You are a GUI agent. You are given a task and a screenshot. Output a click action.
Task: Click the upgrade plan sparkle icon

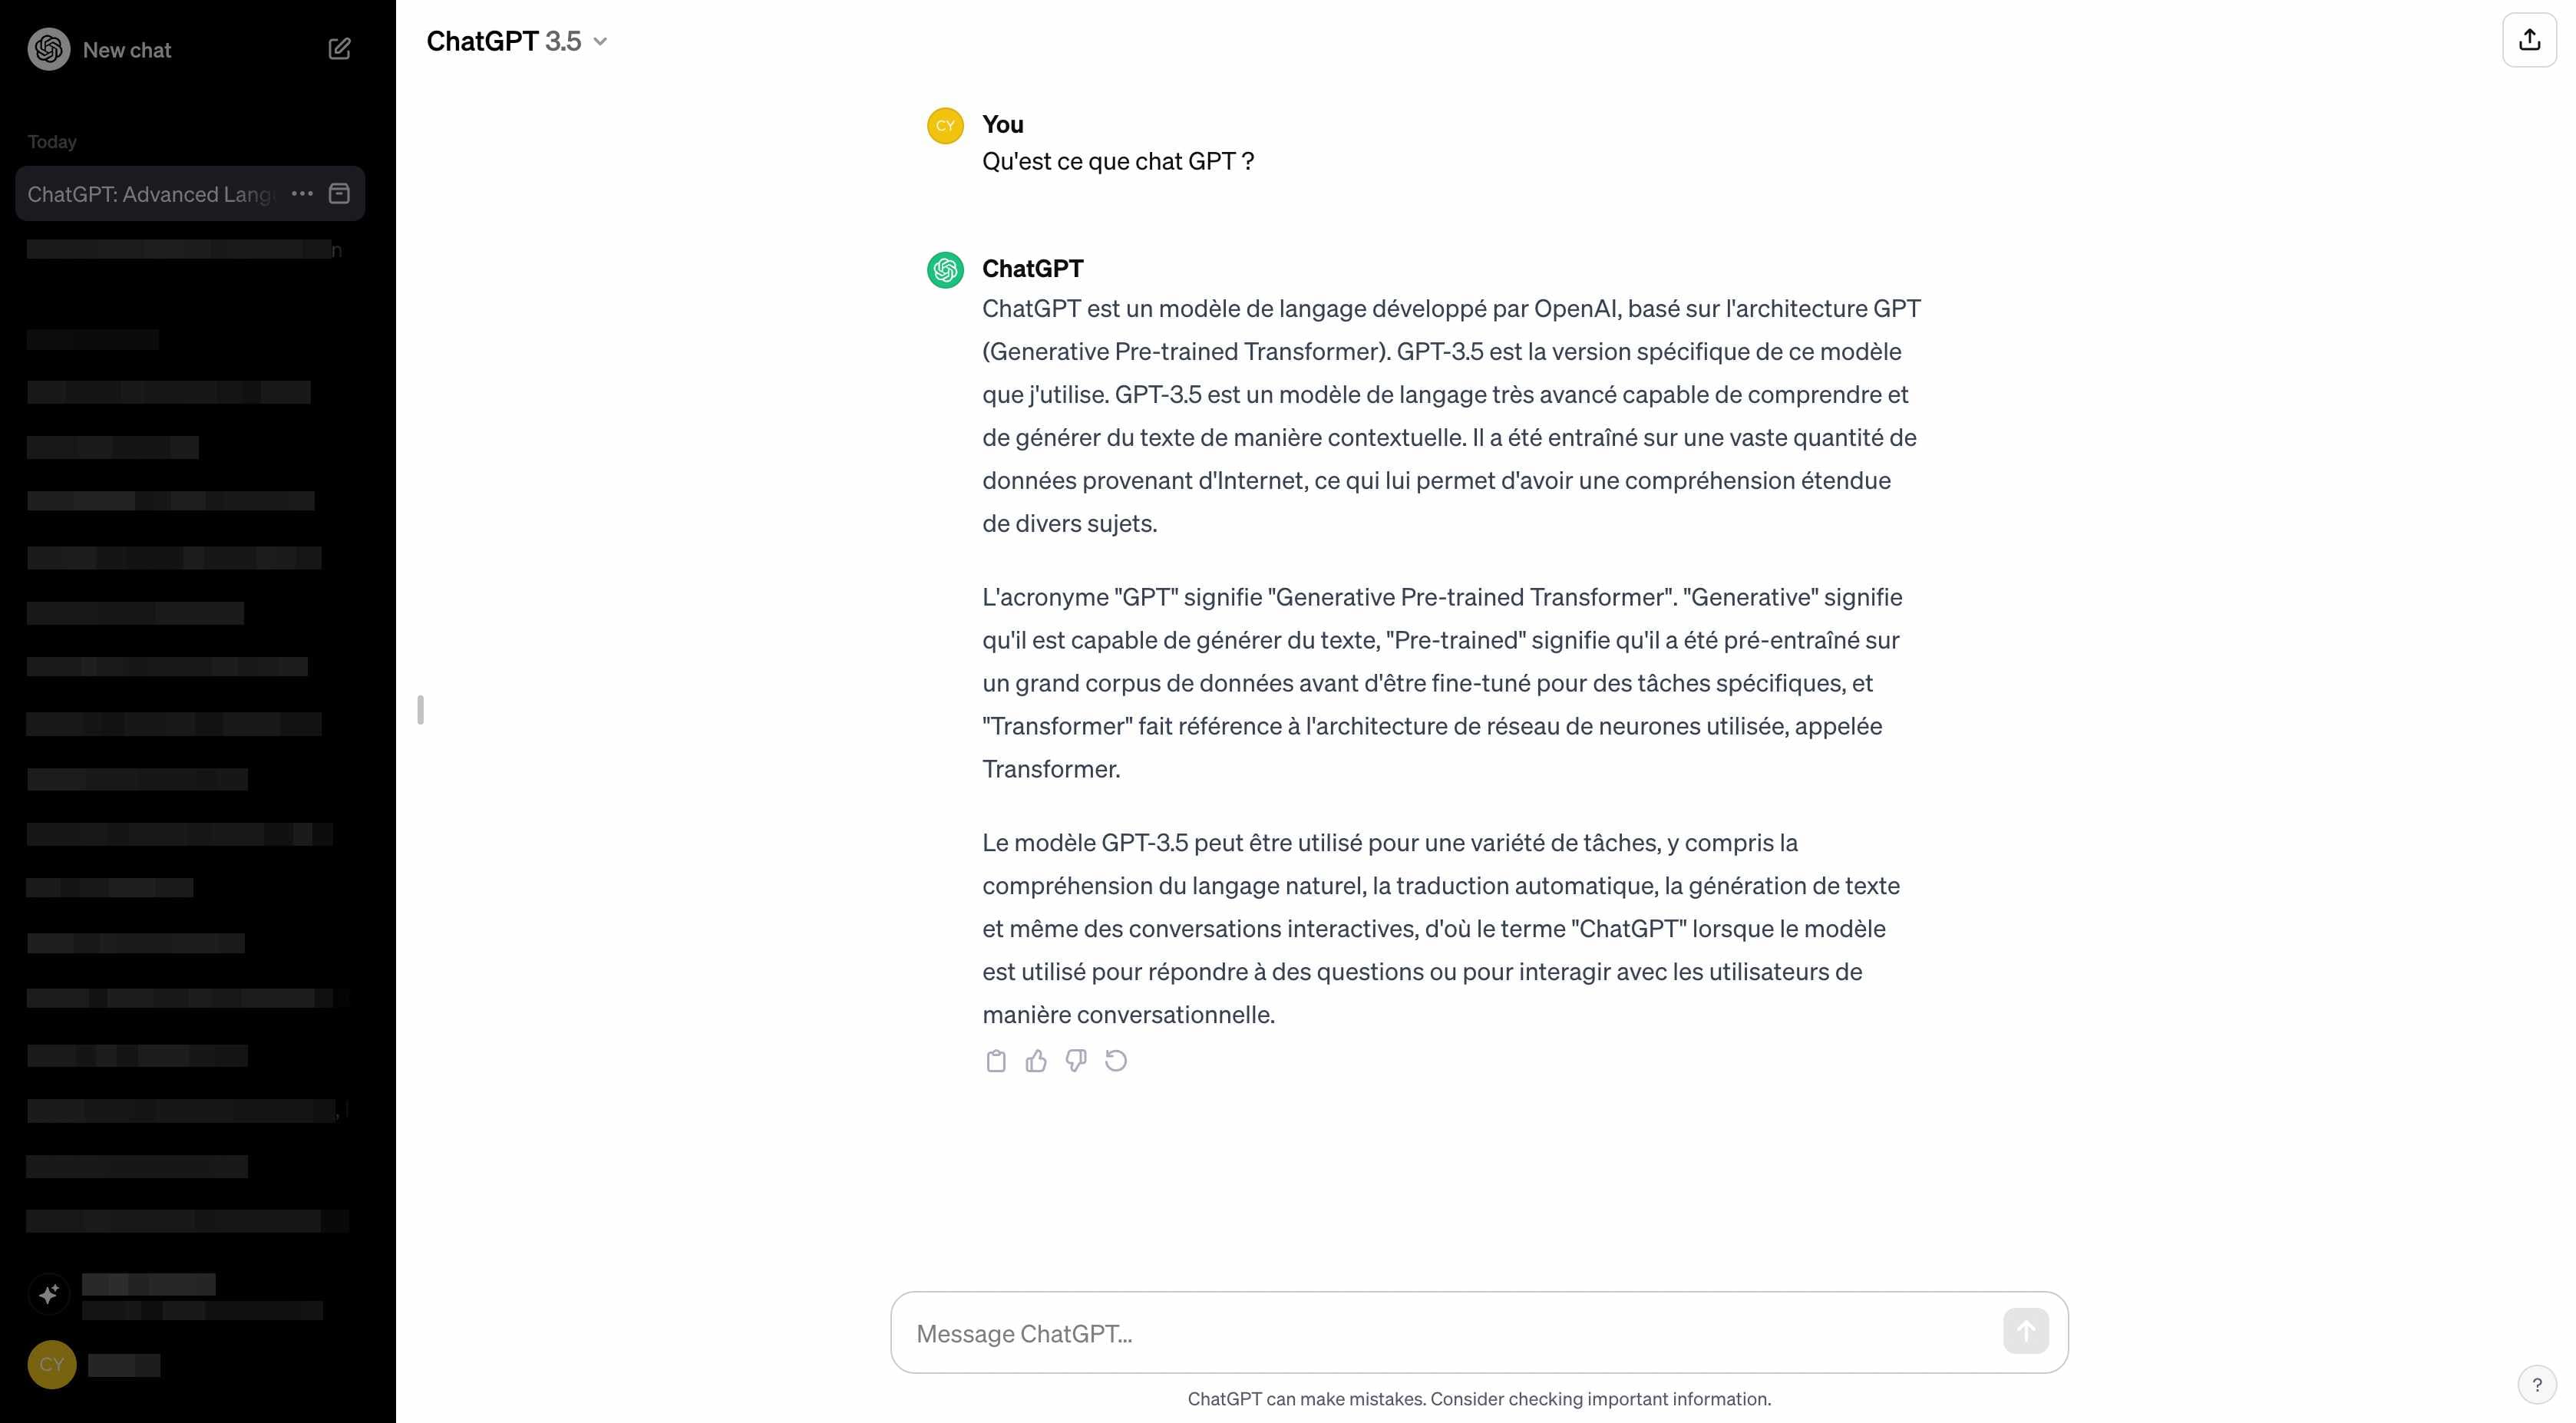(x=49, y=1295)
